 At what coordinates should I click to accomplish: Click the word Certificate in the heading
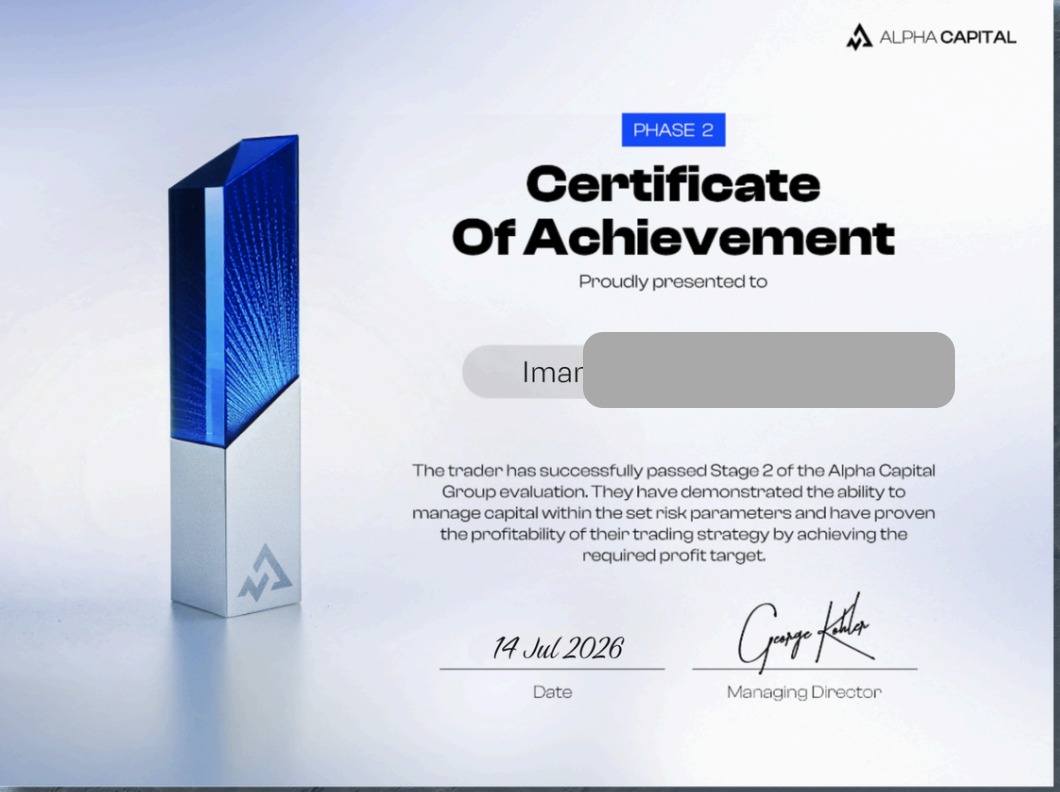[x=673, y=184]
